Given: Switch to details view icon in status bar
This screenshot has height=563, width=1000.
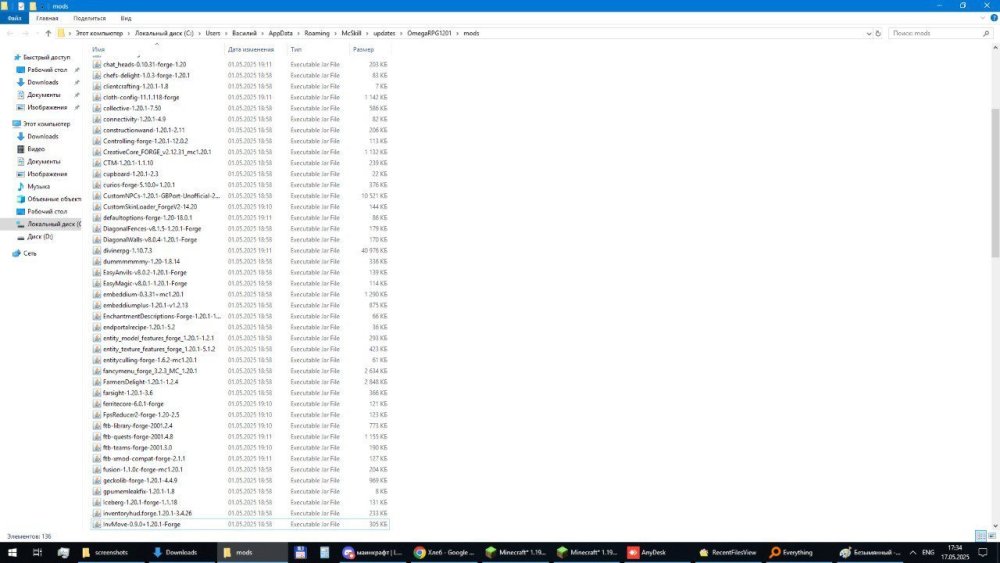Looking at the screenshot, I should (981, 536).
